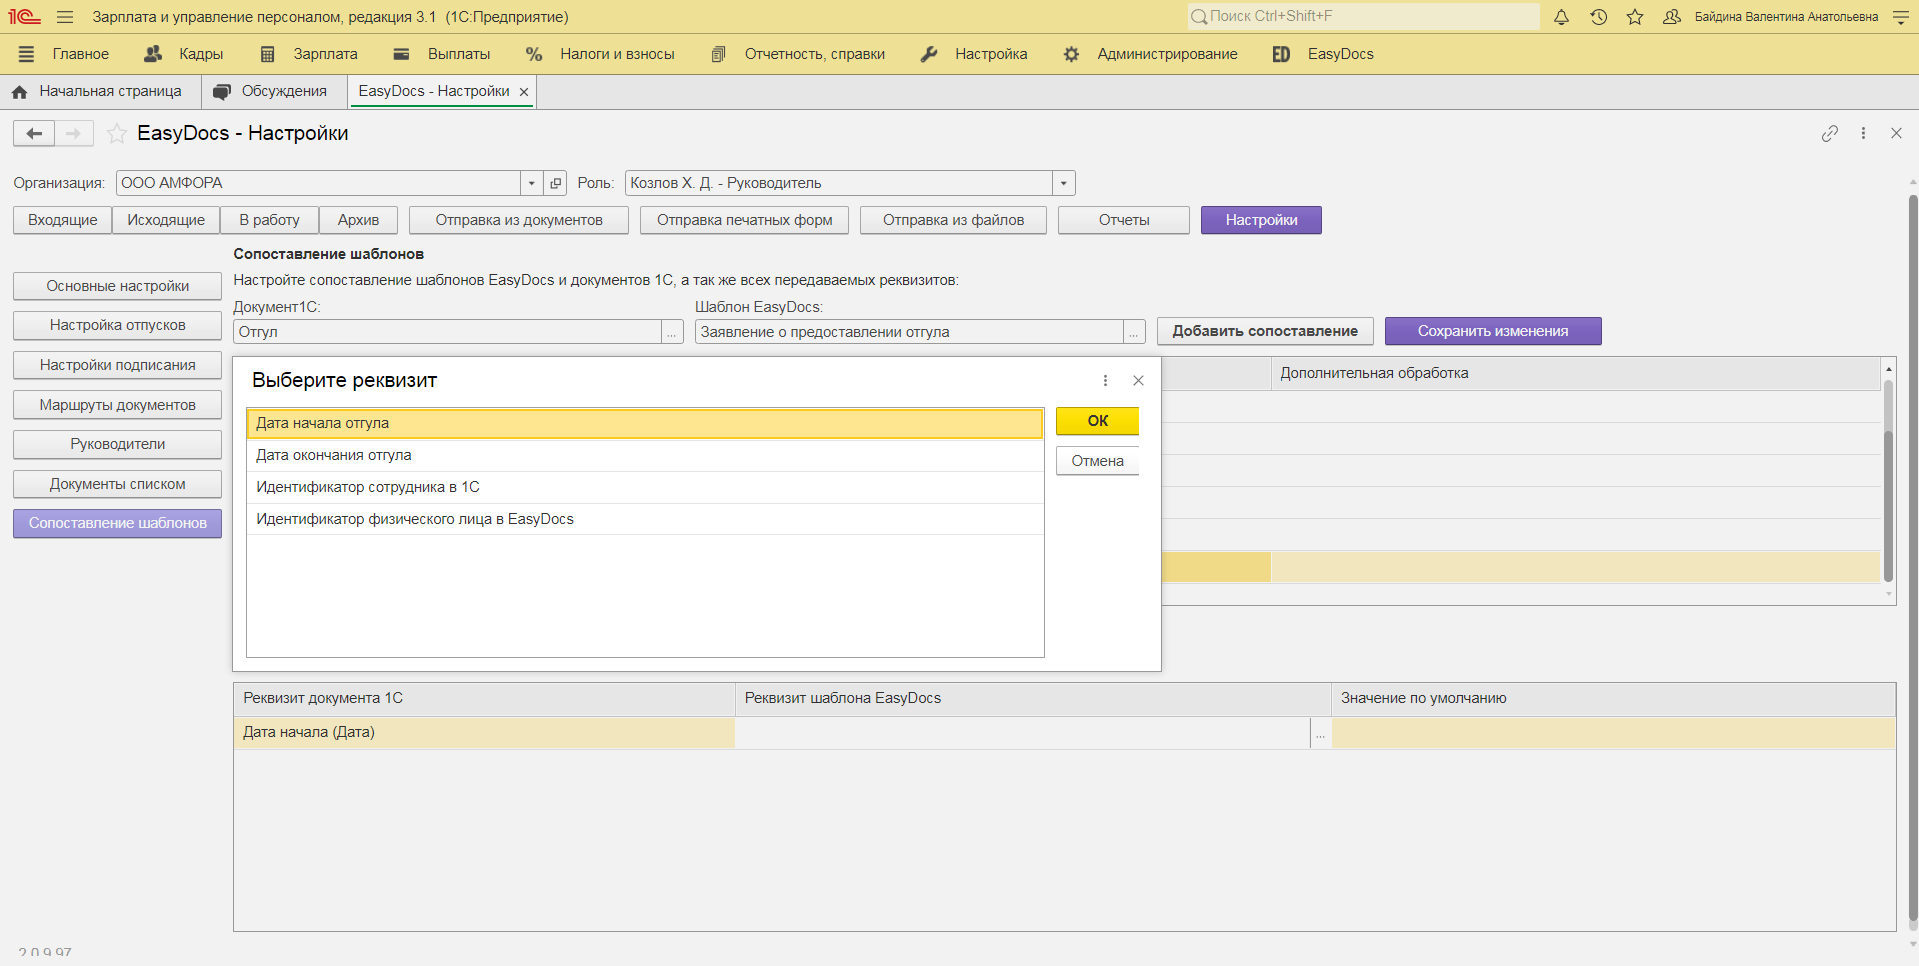
Task: Open the Роль dropdown list
Action: coord(1063,183)
